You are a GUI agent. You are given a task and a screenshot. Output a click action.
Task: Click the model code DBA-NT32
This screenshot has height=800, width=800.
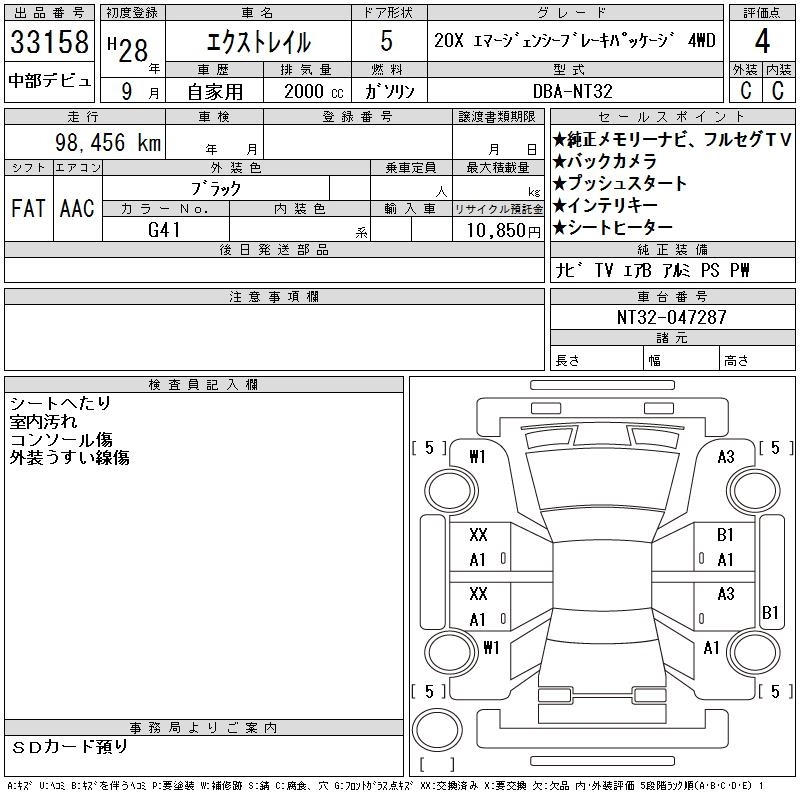(572, 92)
